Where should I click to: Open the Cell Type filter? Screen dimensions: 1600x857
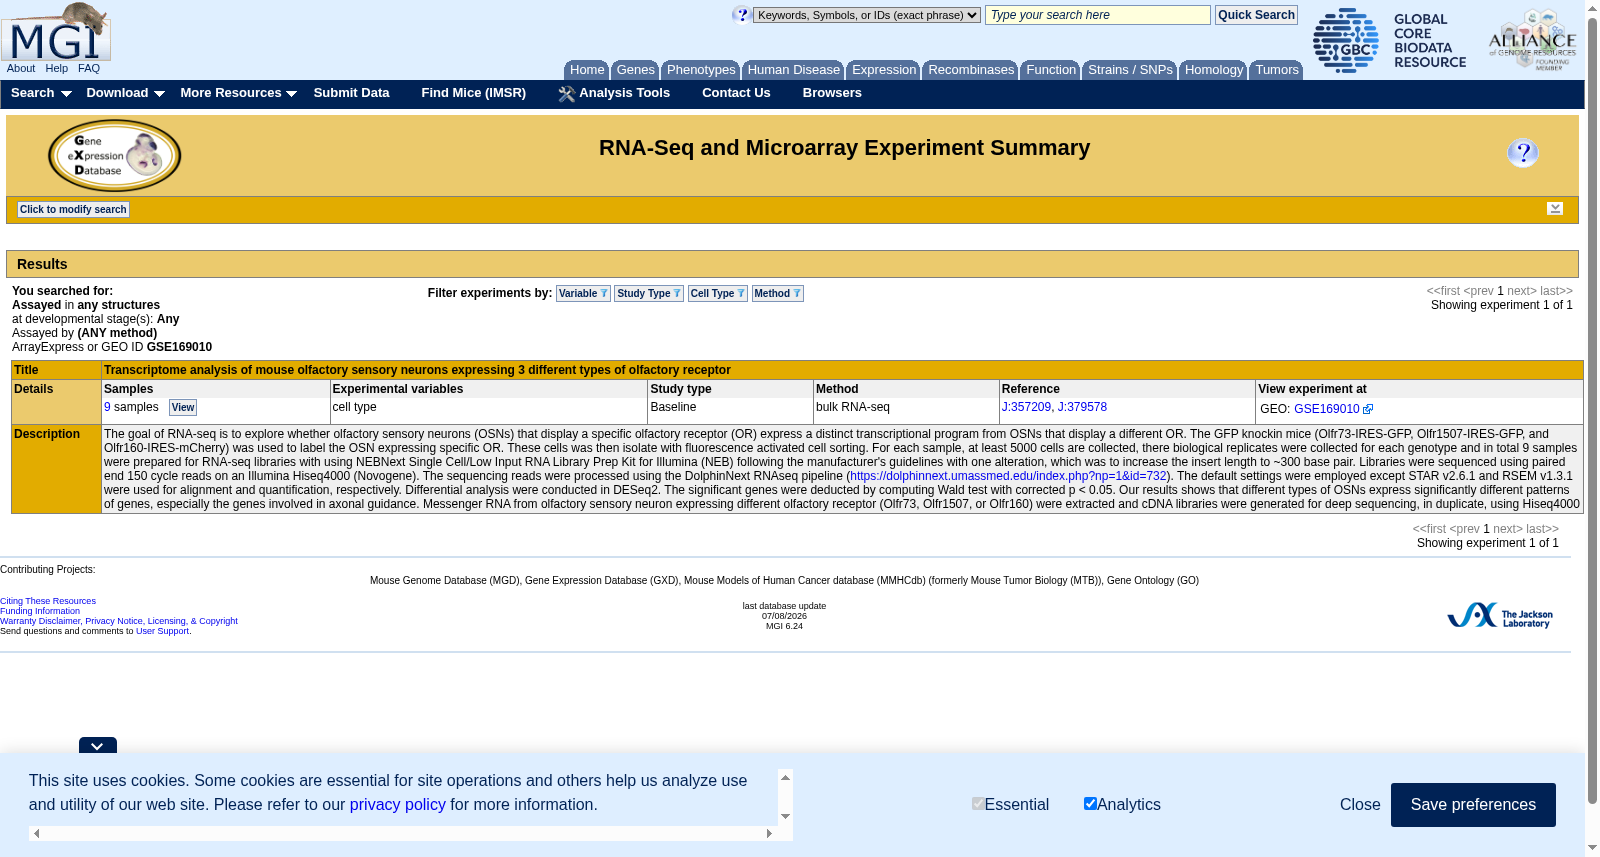tap(718, 293)
